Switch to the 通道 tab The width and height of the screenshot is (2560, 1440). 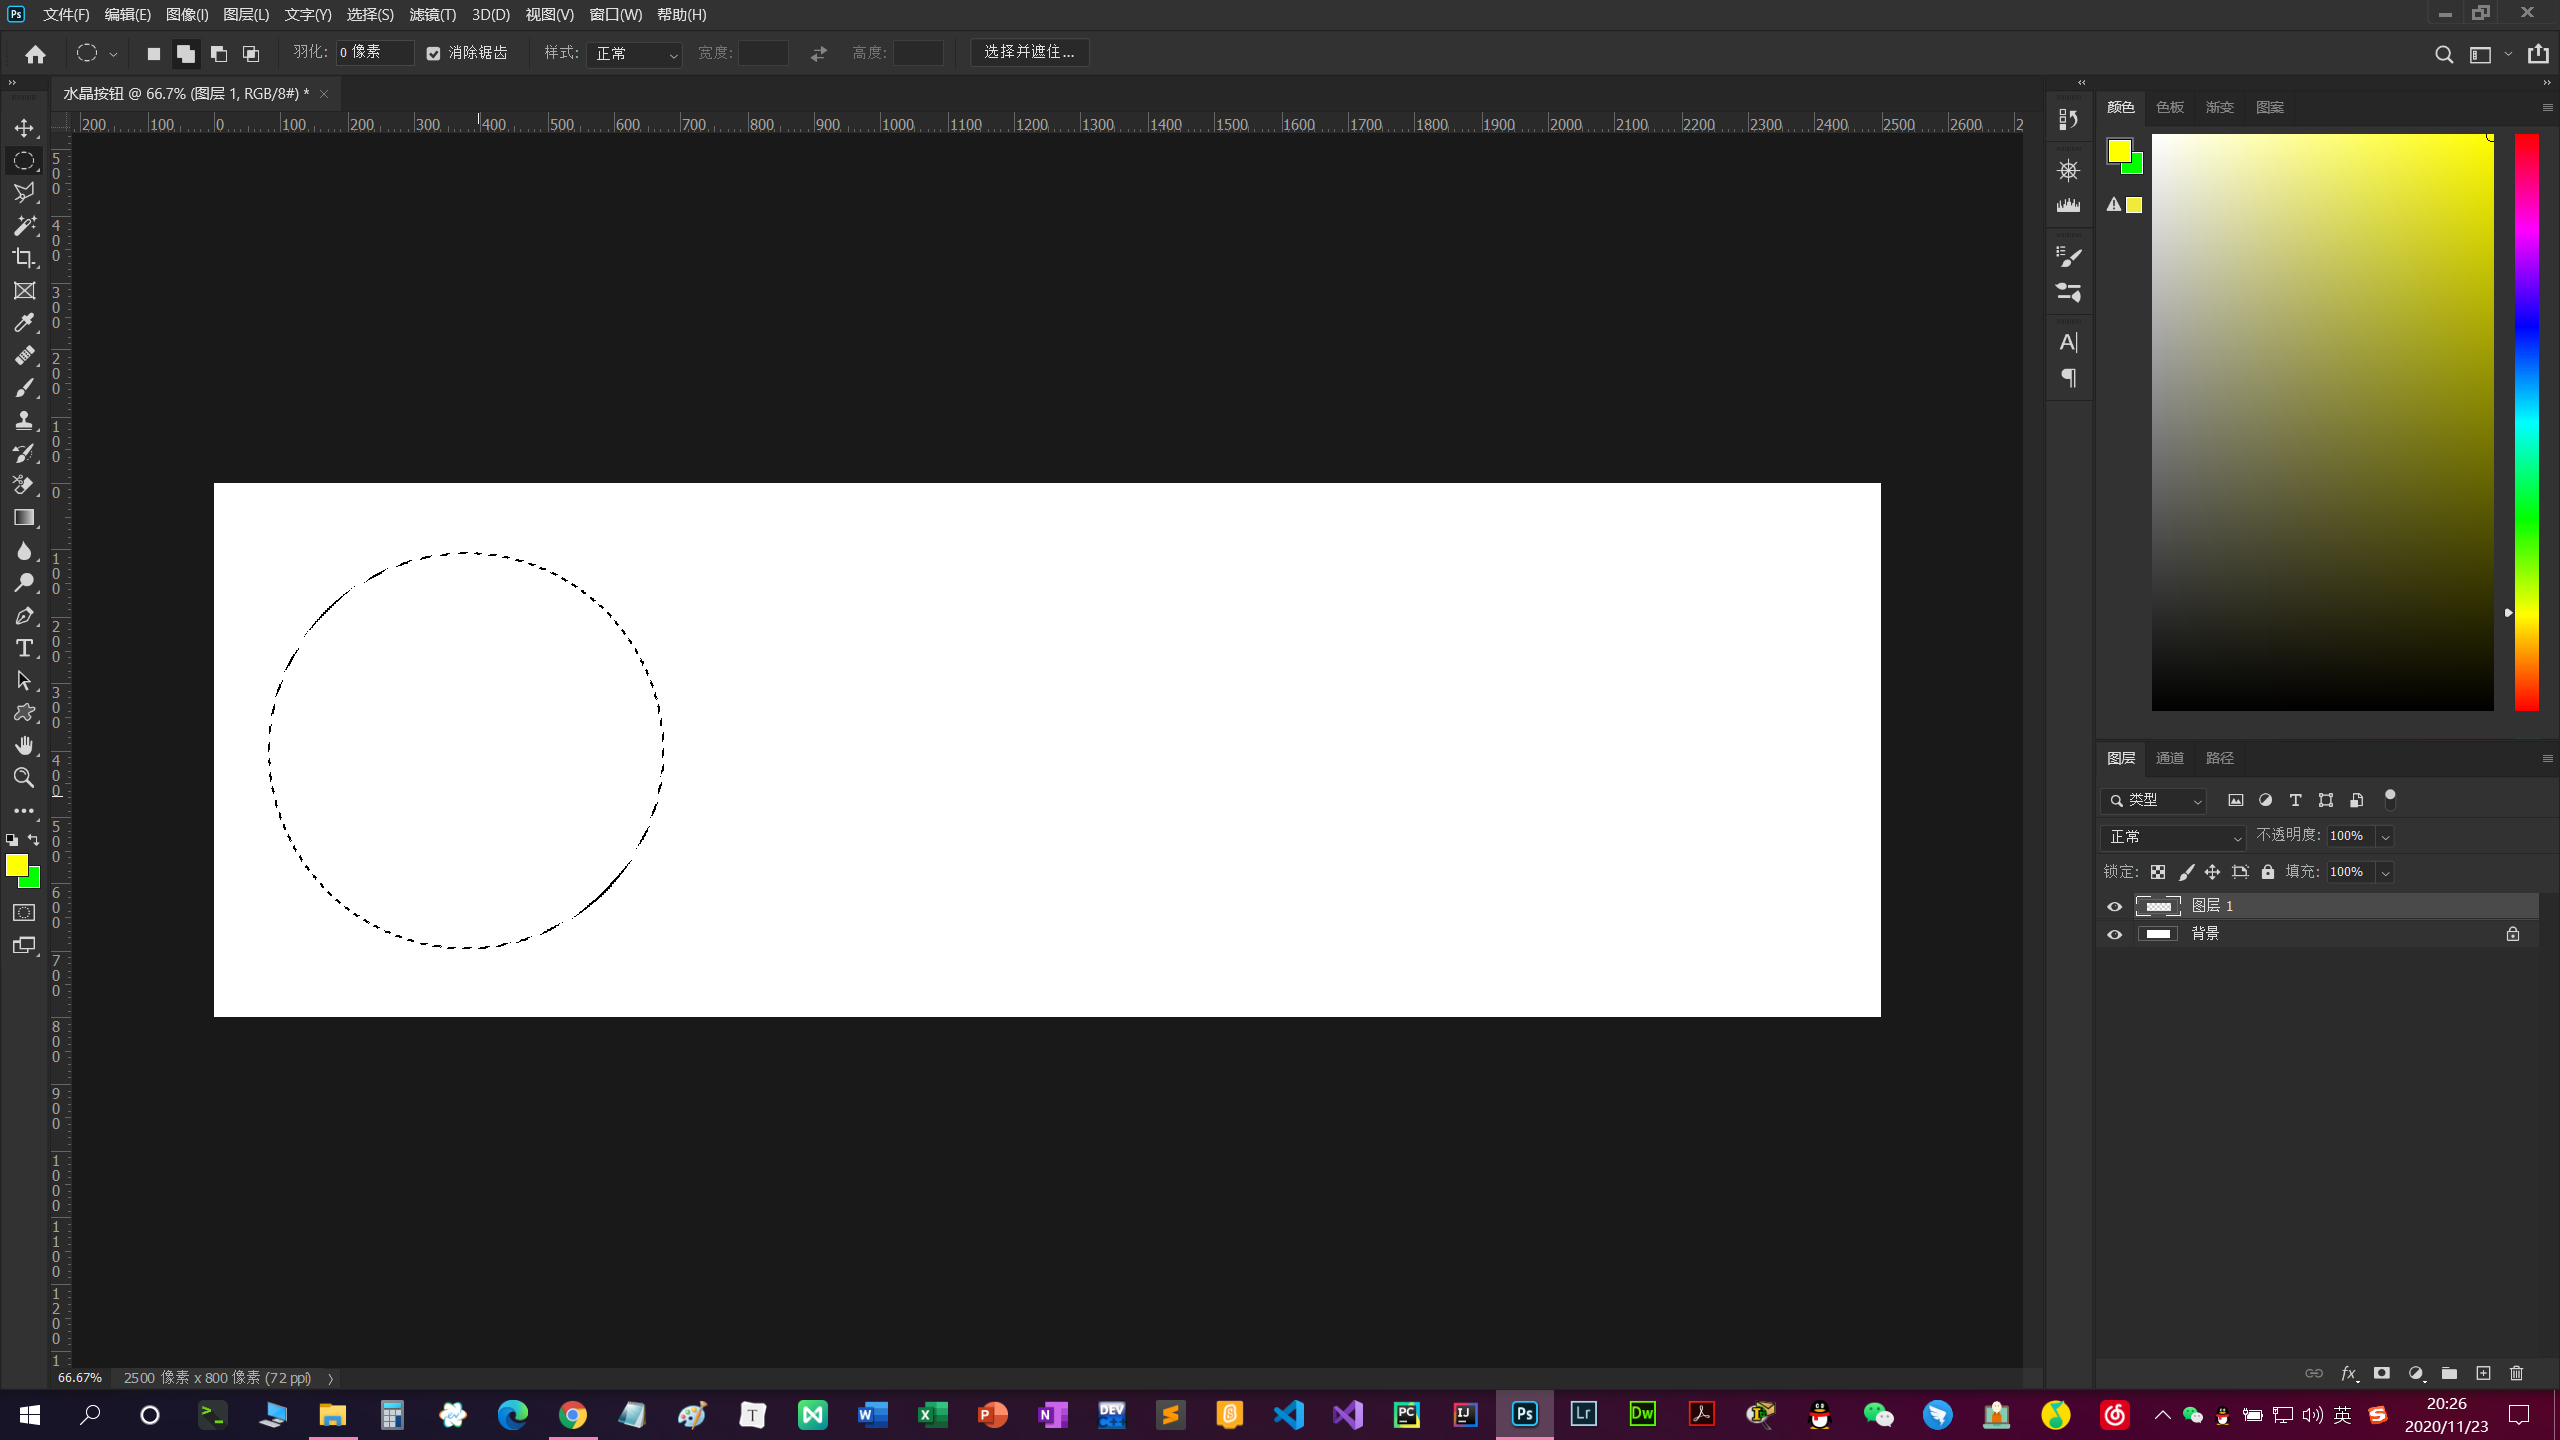point(2169,759)
